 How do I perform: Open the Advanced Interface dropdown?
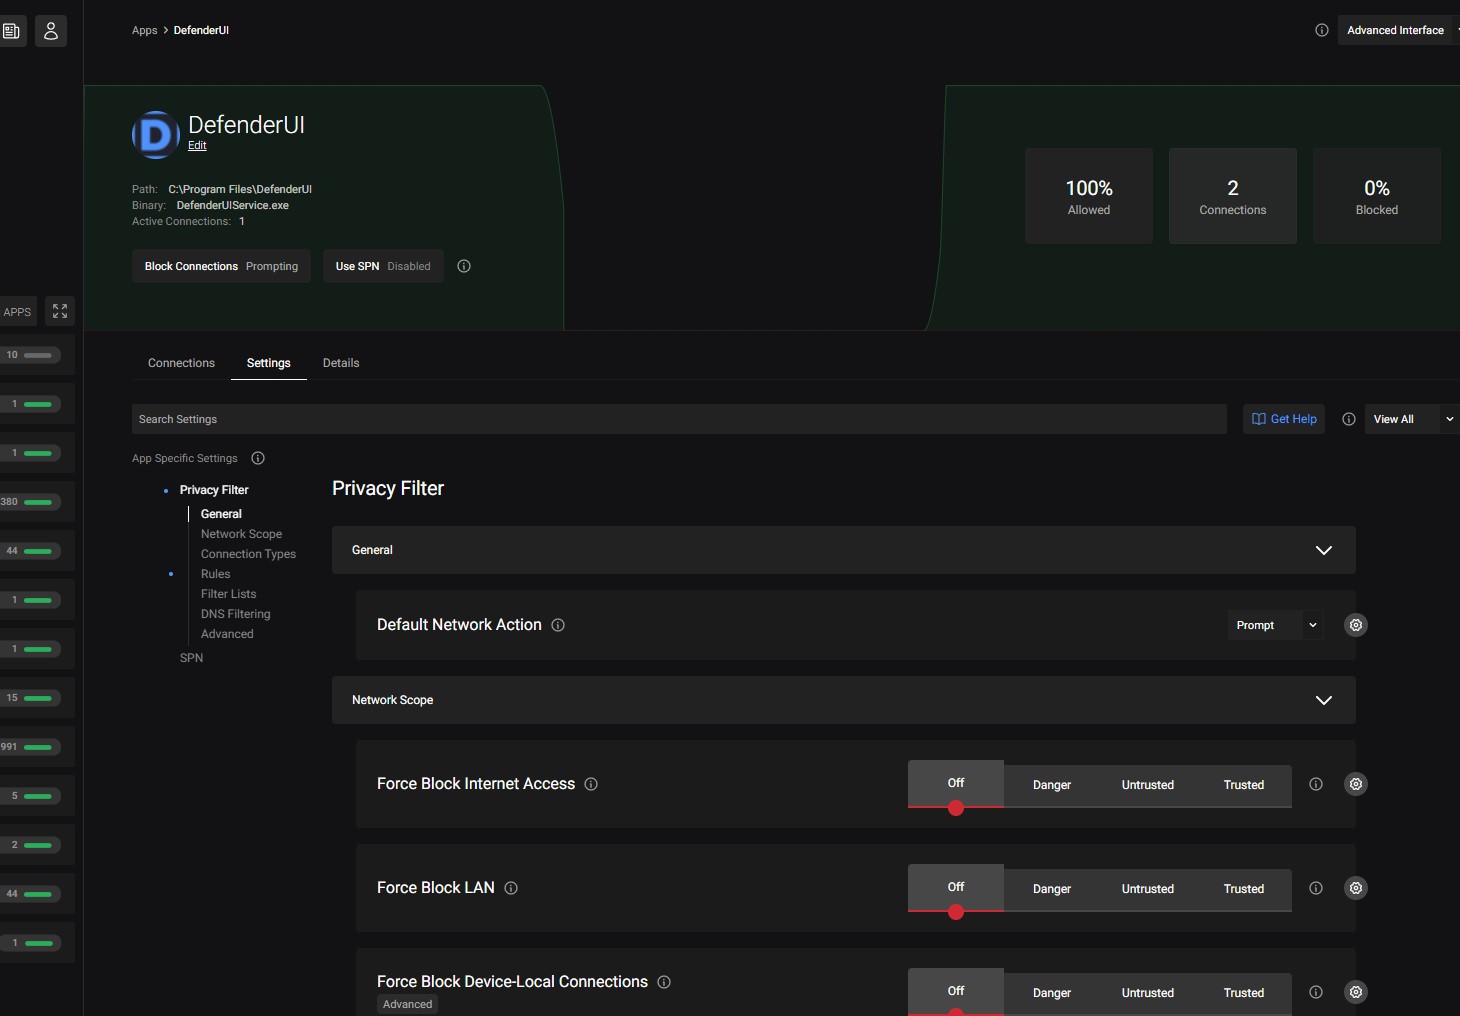point(1398,30)
